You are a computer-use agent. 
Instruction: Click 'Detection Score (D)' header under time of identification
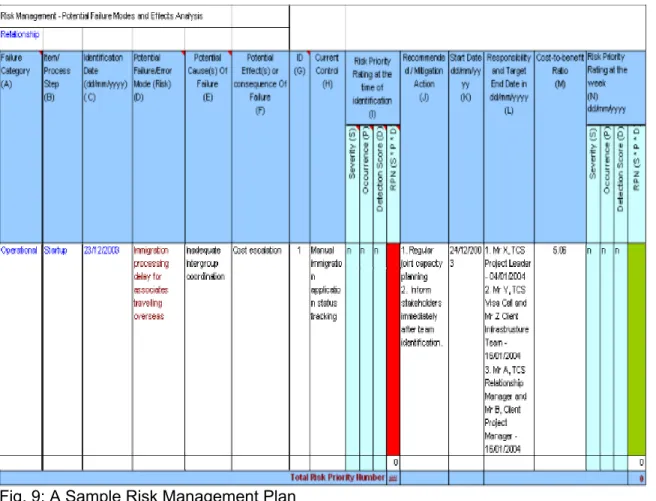[x=379, y=184]
